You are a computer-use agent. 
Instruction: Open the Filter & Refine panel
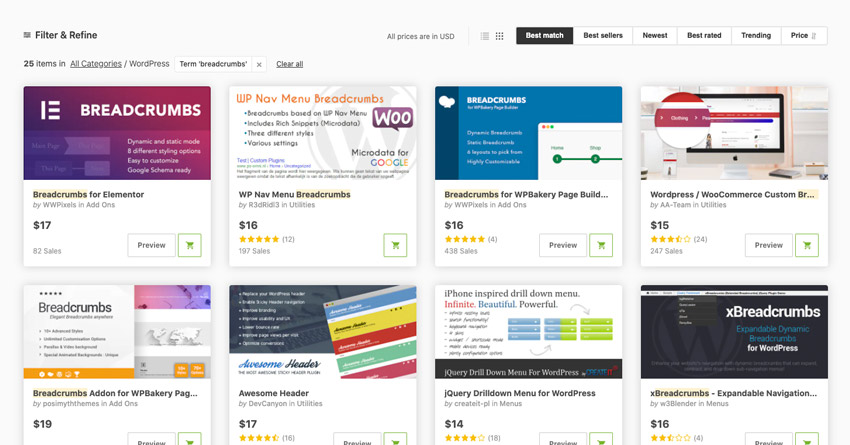60,35
